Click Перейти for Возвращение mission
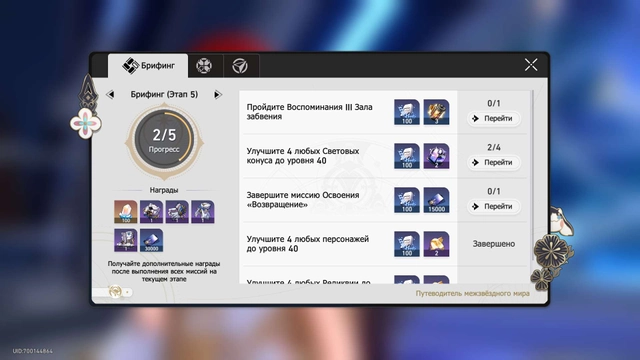Viewport: 640px width, 360px height. point(493,207)
